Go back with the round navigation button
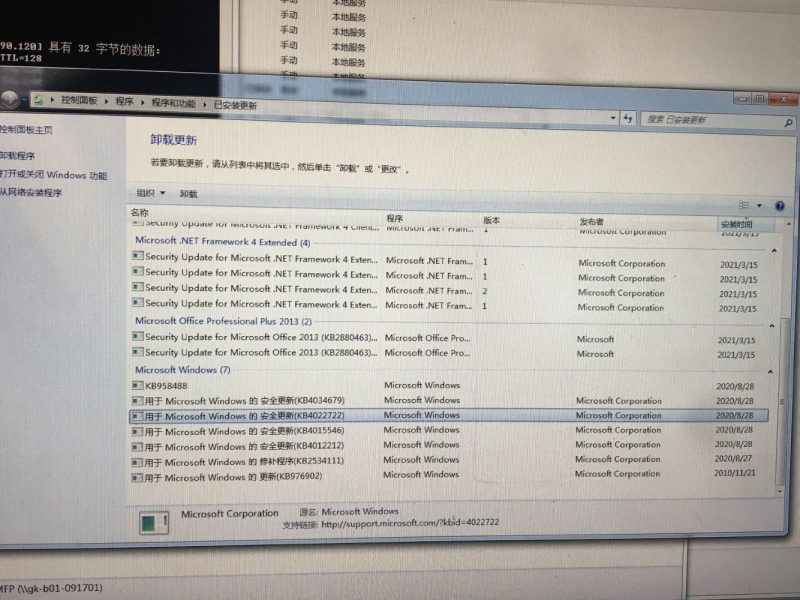800x600 pixels. [9, 99]
